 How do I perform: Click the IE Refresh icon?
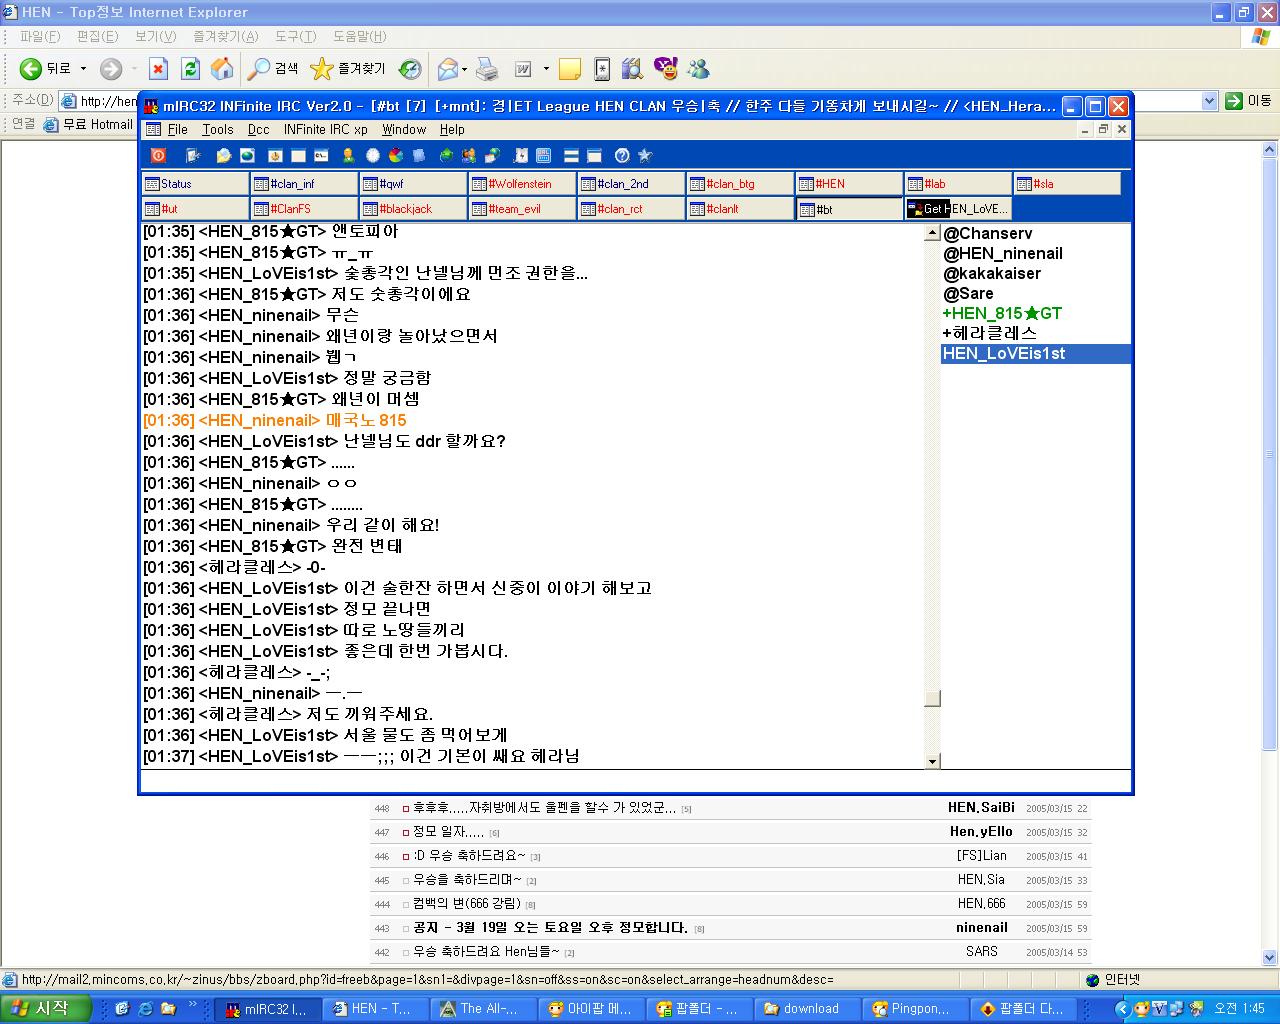(x=190, y=68)
